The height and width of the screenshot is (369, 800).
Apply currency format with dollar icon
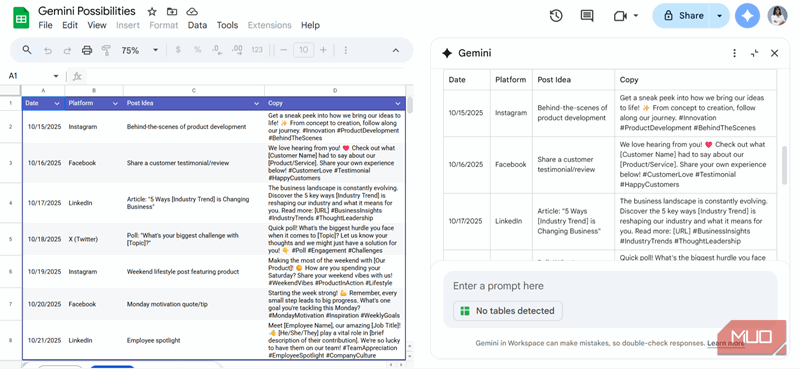[178, 50]
